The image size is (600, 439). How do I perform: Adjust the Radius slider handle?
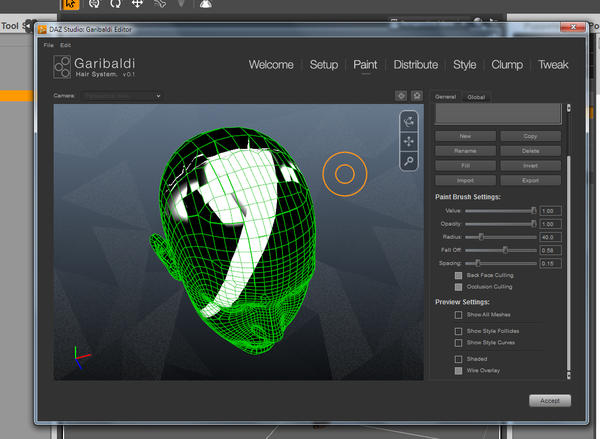pos(481,237)
